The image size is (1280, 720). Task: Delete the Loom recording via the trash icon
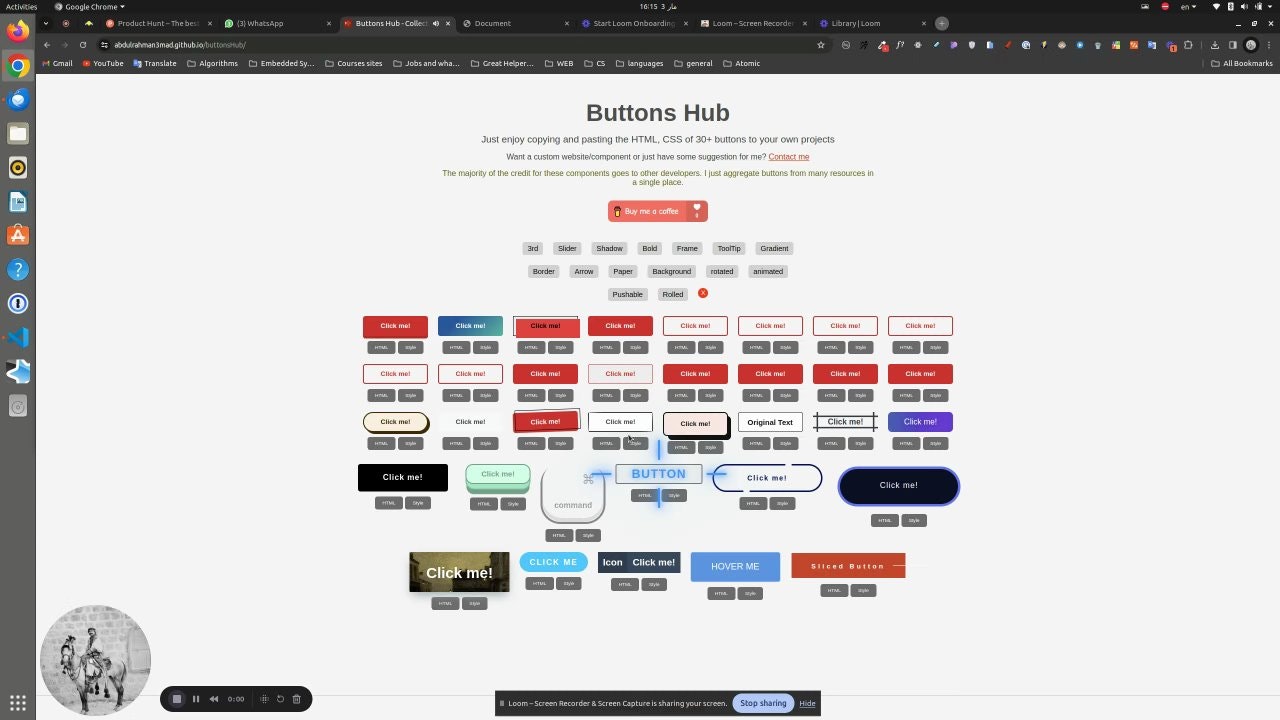tap(296, 698)
